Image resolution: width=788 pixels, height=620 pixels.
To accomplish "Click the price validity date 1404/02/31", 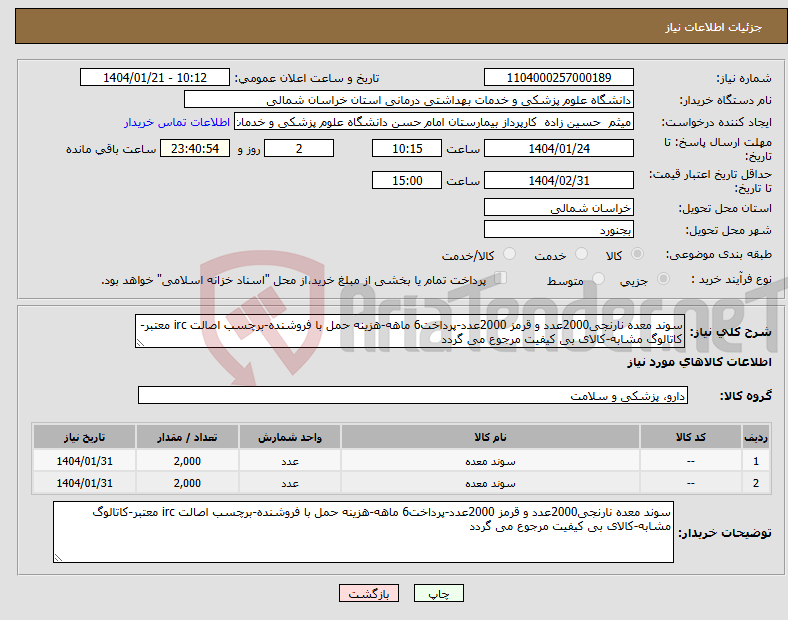I will coord(559,180).
